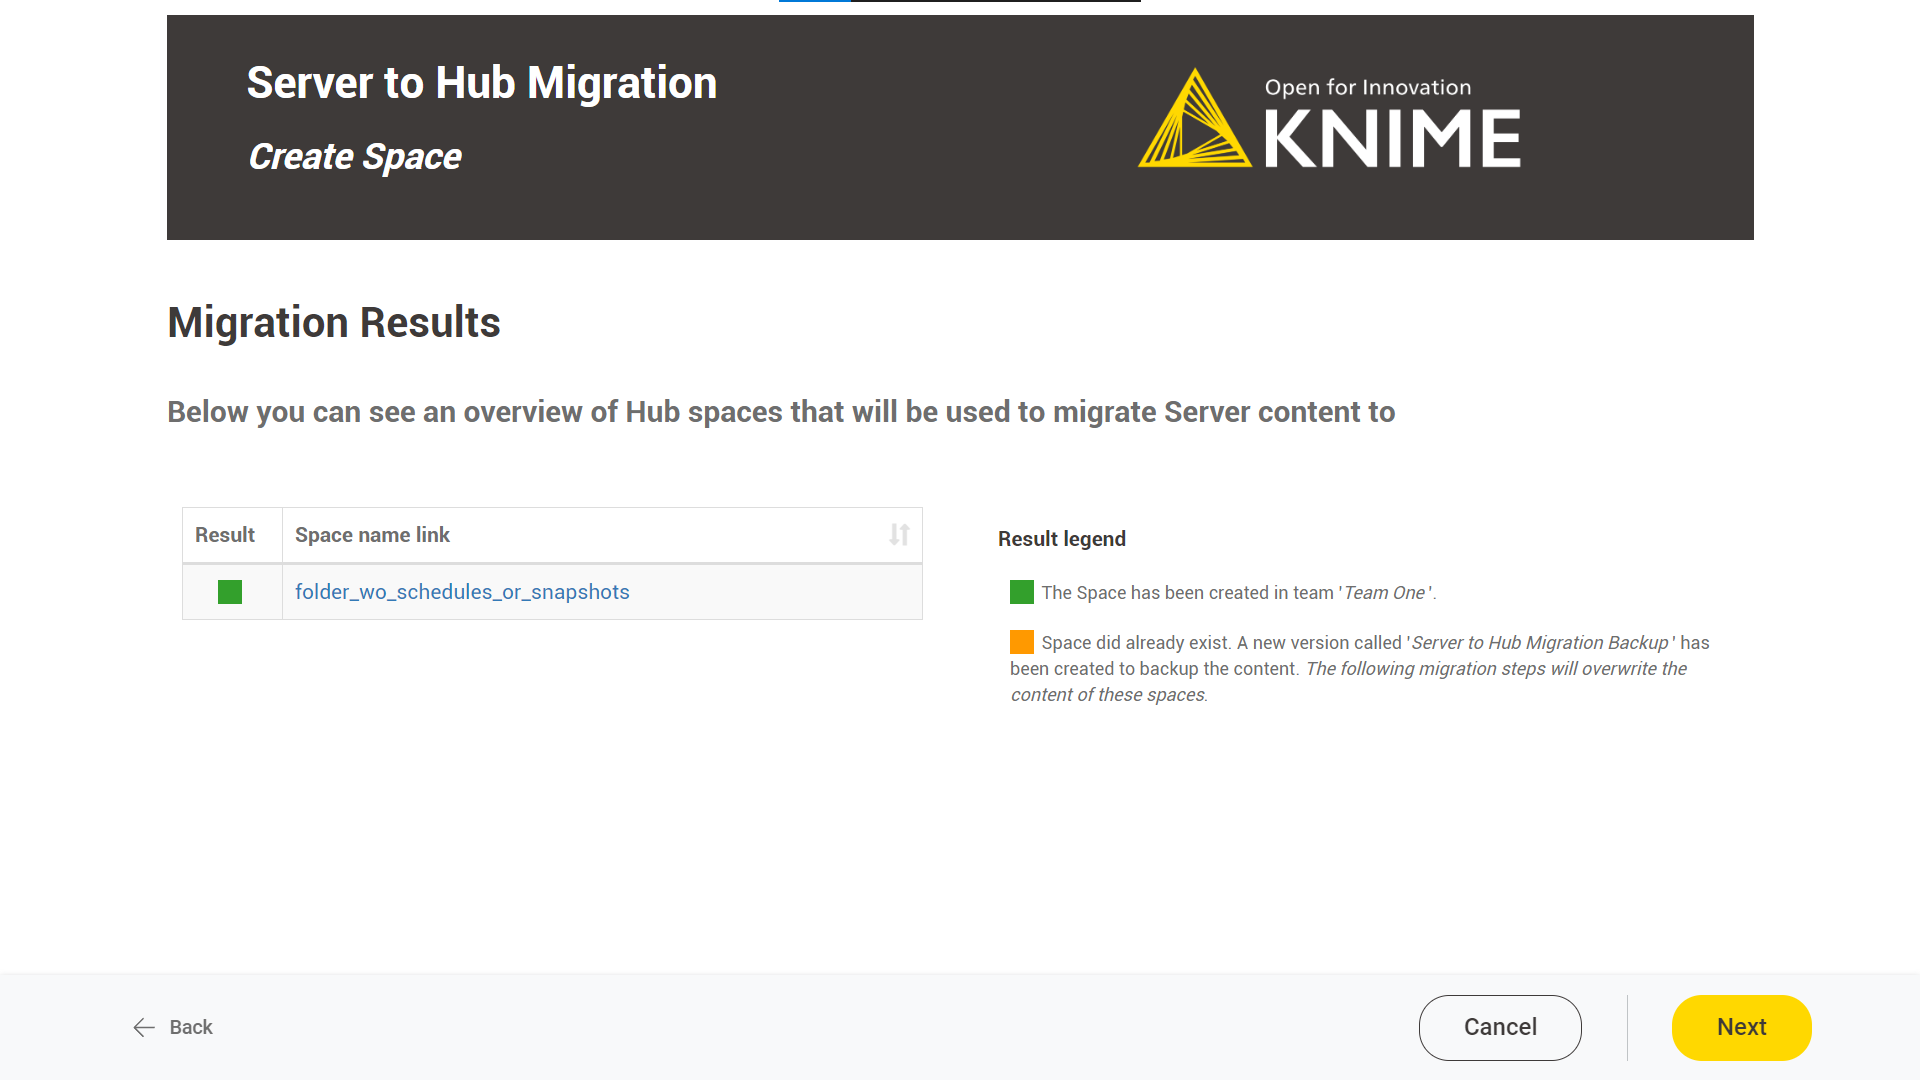Open the folder_wo_schedules_or_snapshots space link
The width and height of the screenshot is (1920, 1080).
pos(462,592)
